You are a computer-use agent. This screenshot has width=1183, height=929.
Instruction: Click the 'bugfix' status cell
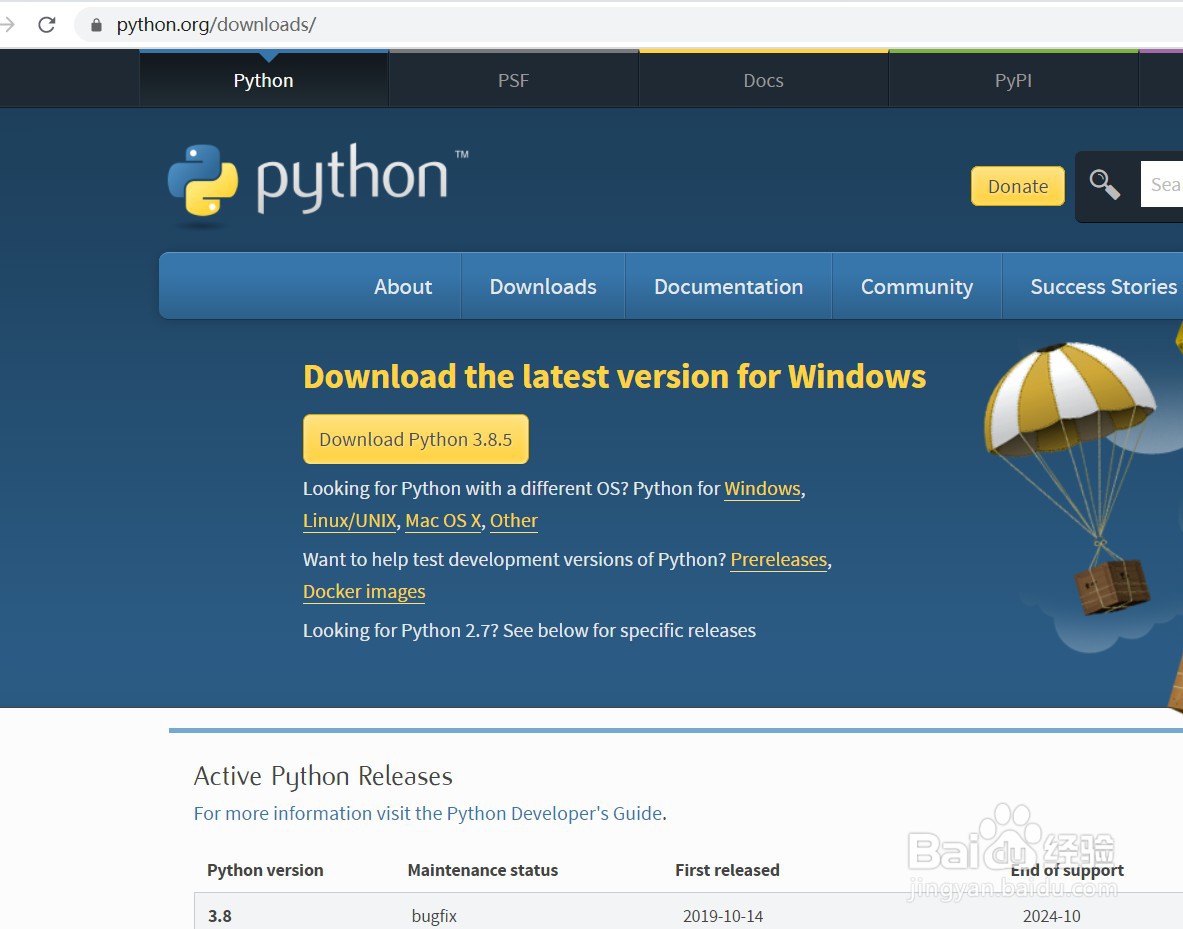click(434, 916)
